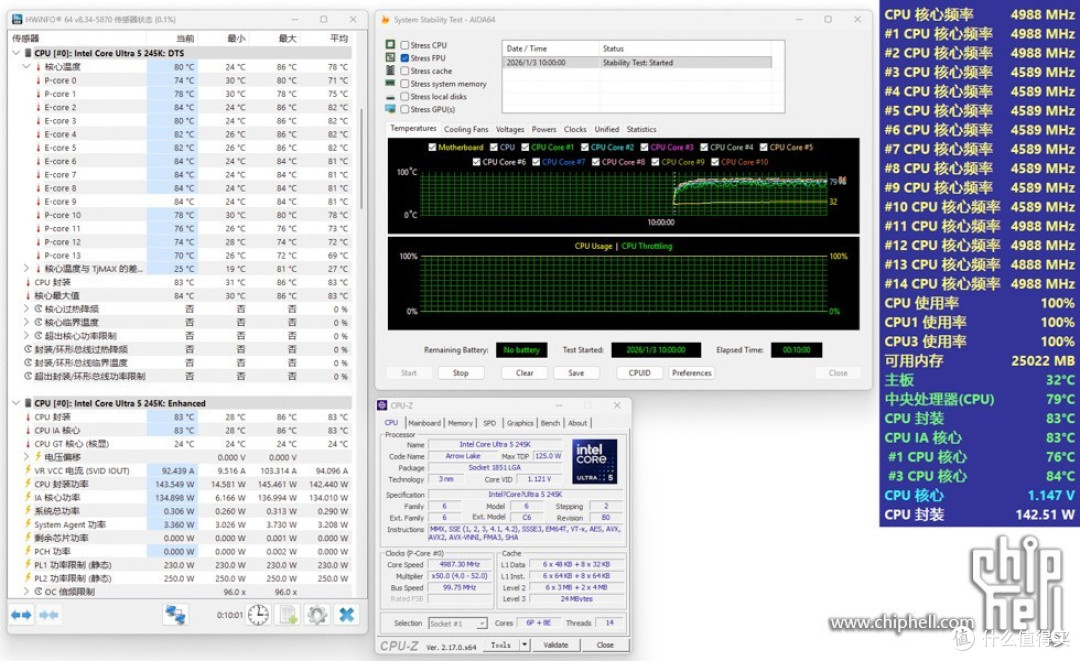Collapse the CPU [#0] DTS sensor group

pyautogui.click(x=16, y=53)
